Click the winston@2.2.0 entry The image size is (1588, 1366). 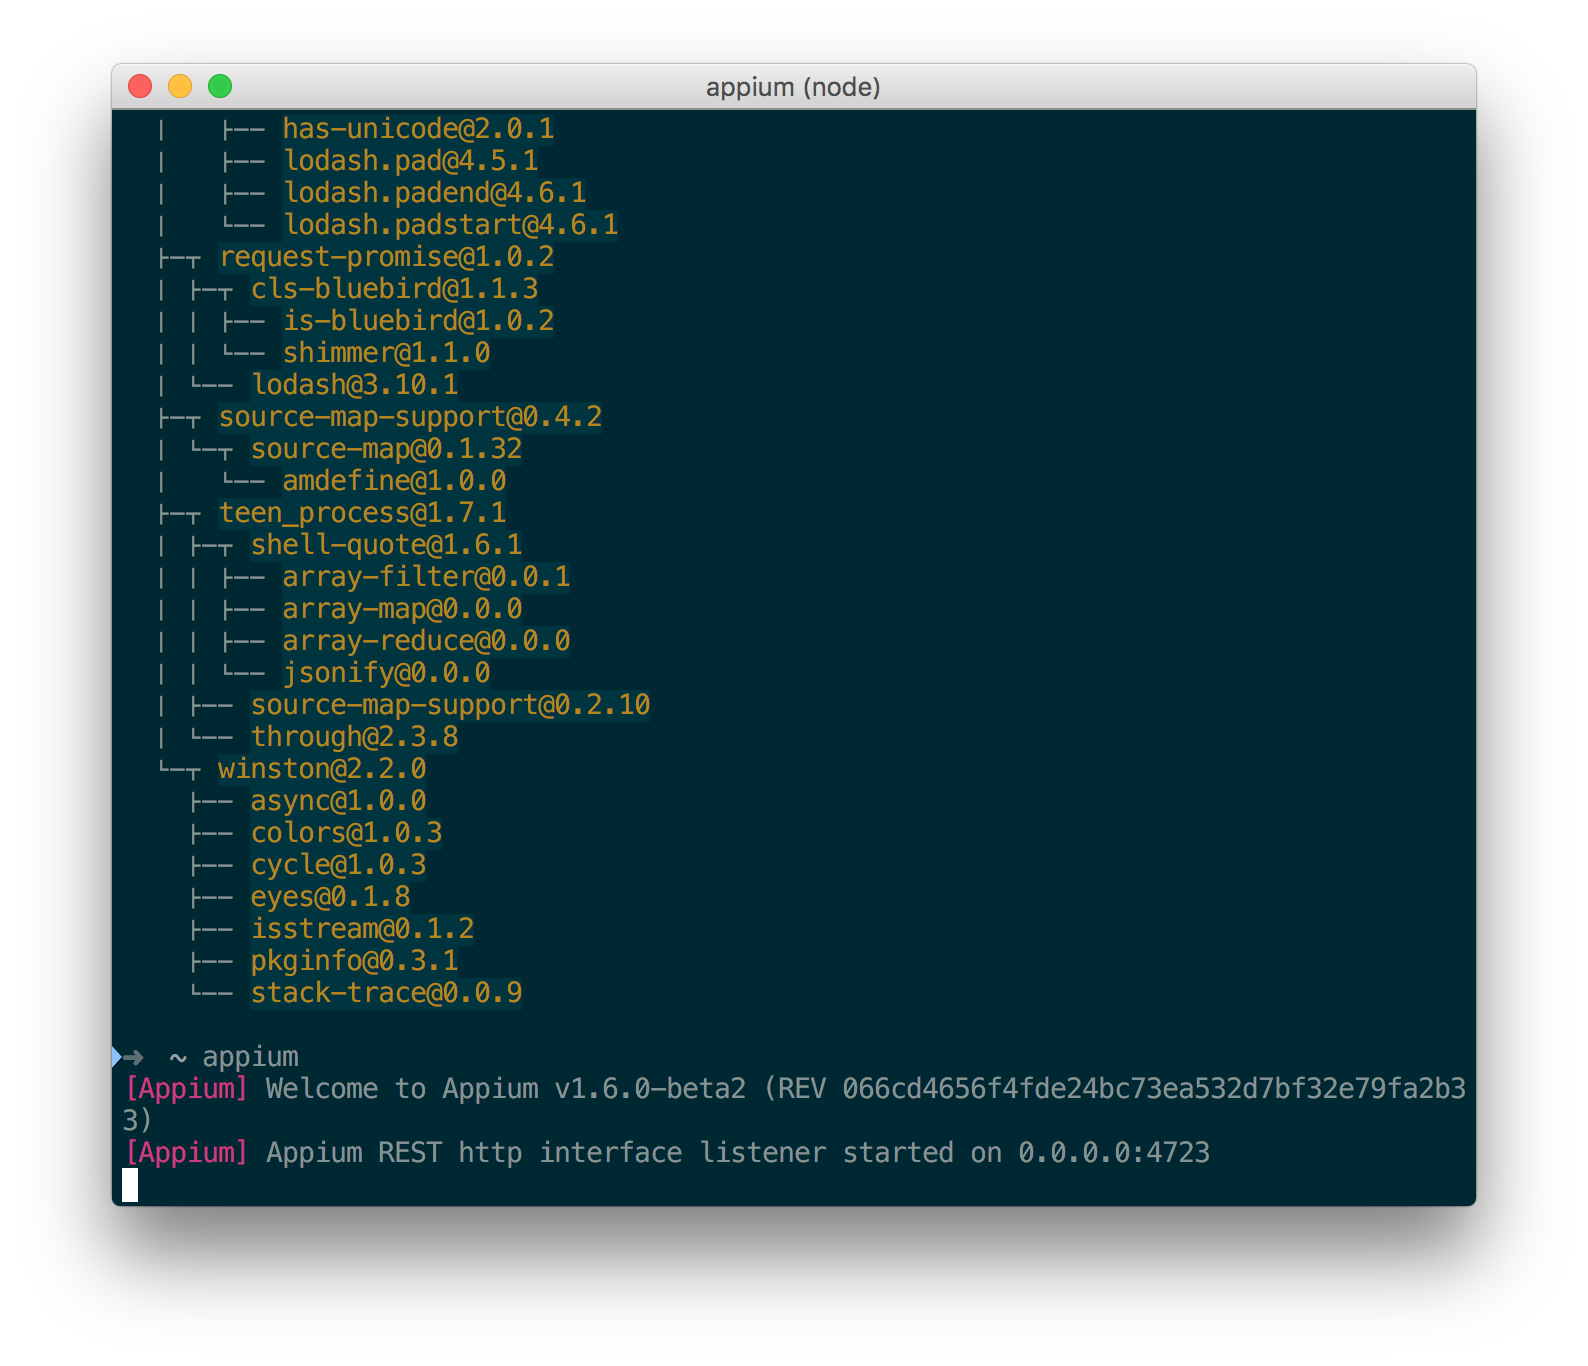(323, 769)
